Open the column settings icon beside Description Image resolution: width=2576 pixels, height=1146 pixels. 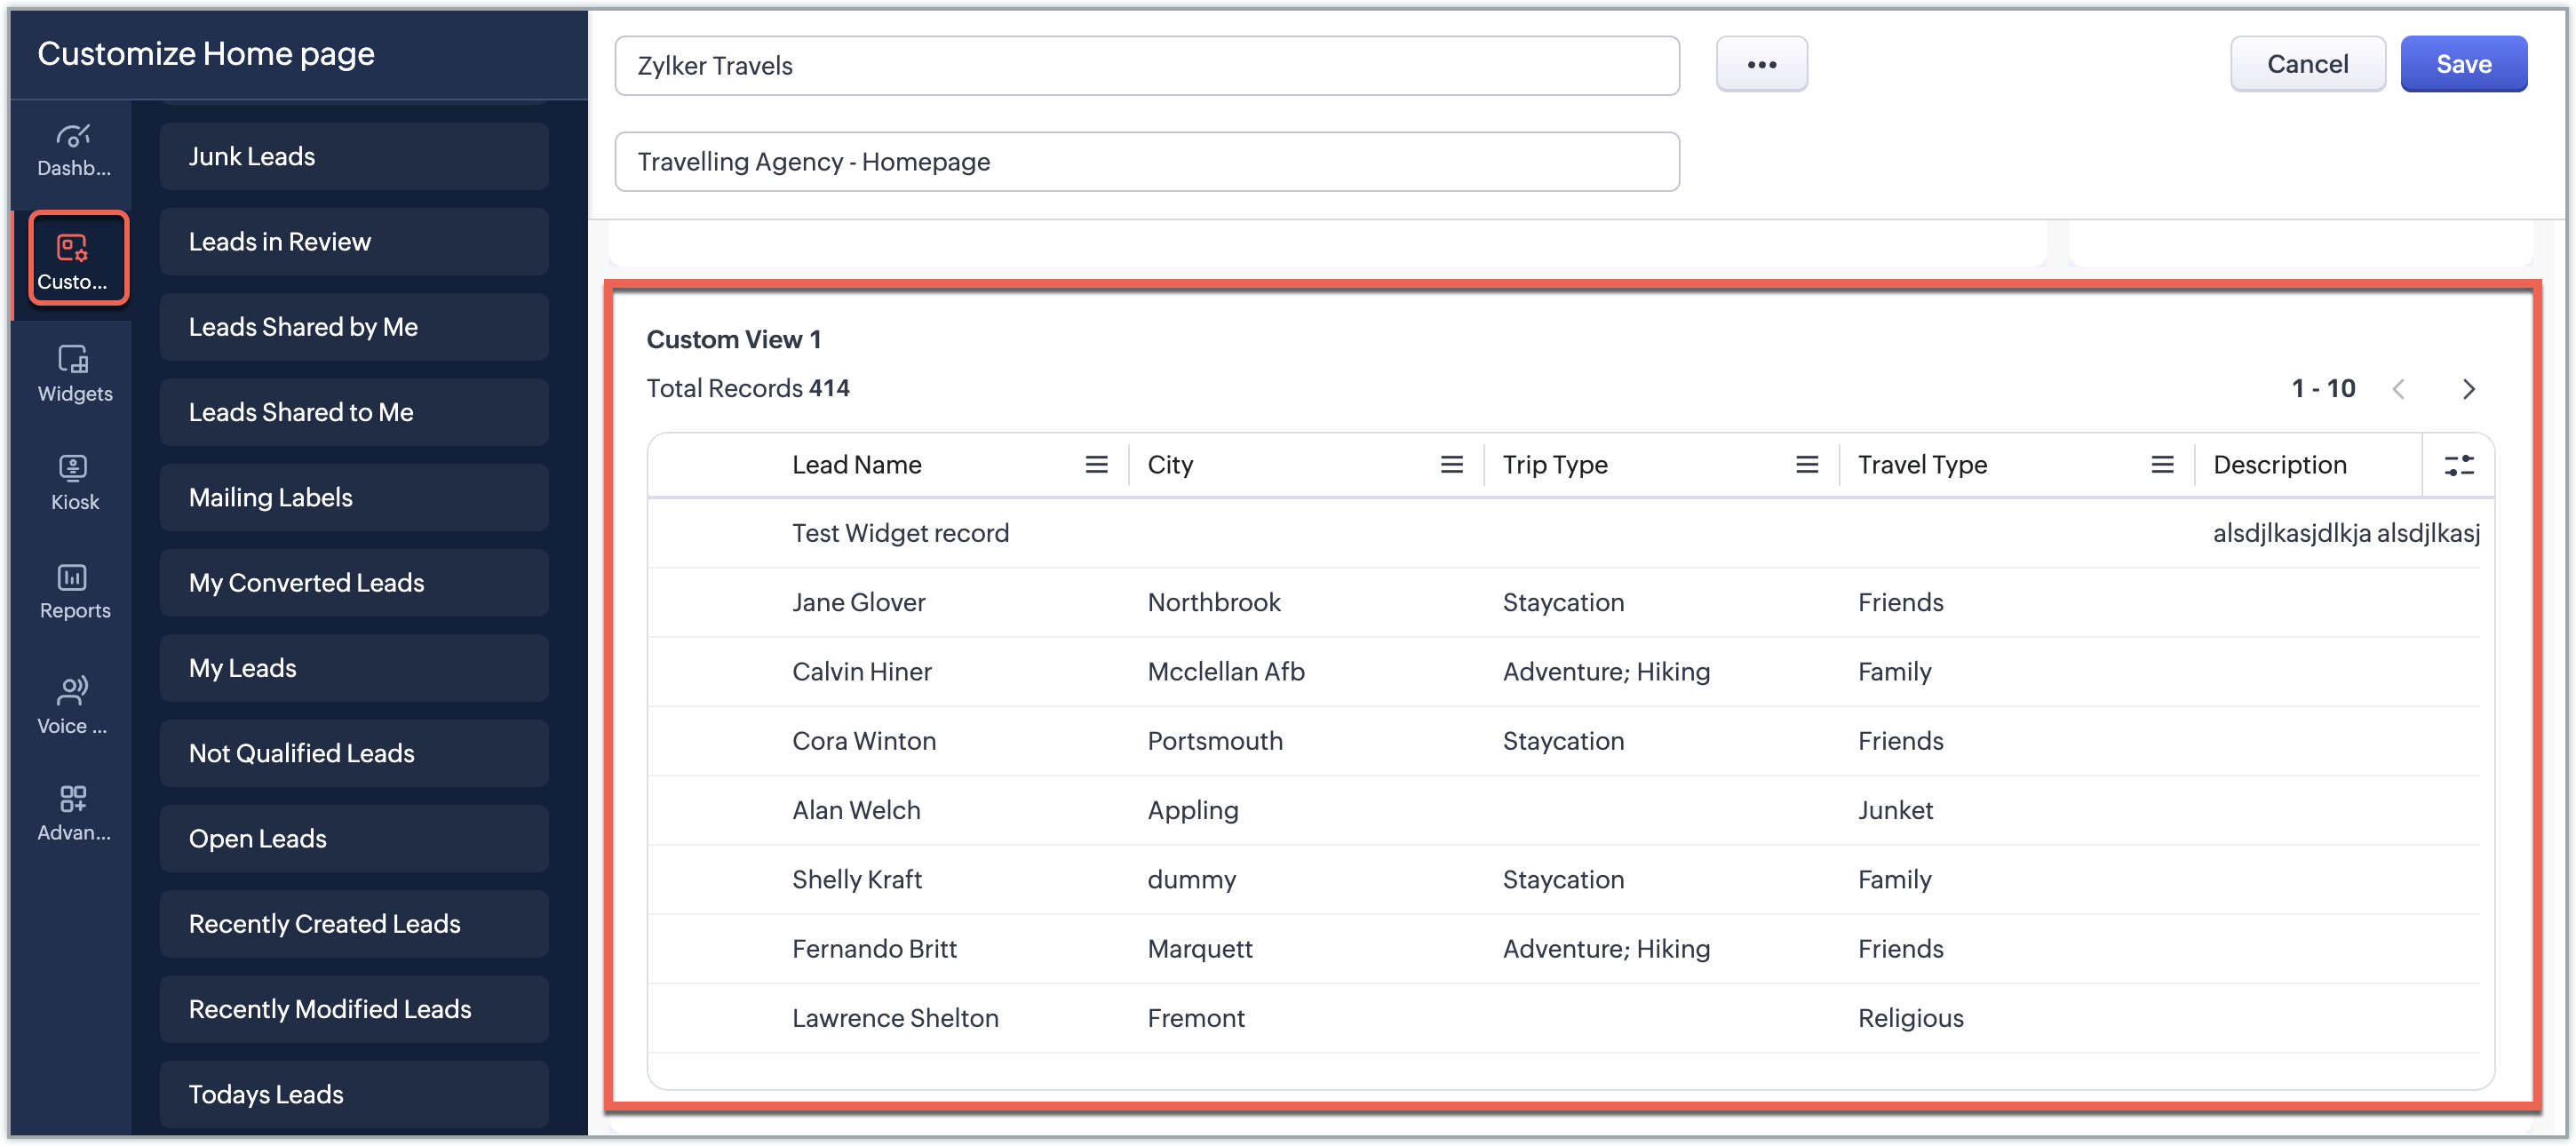[x=2458, y=465]
